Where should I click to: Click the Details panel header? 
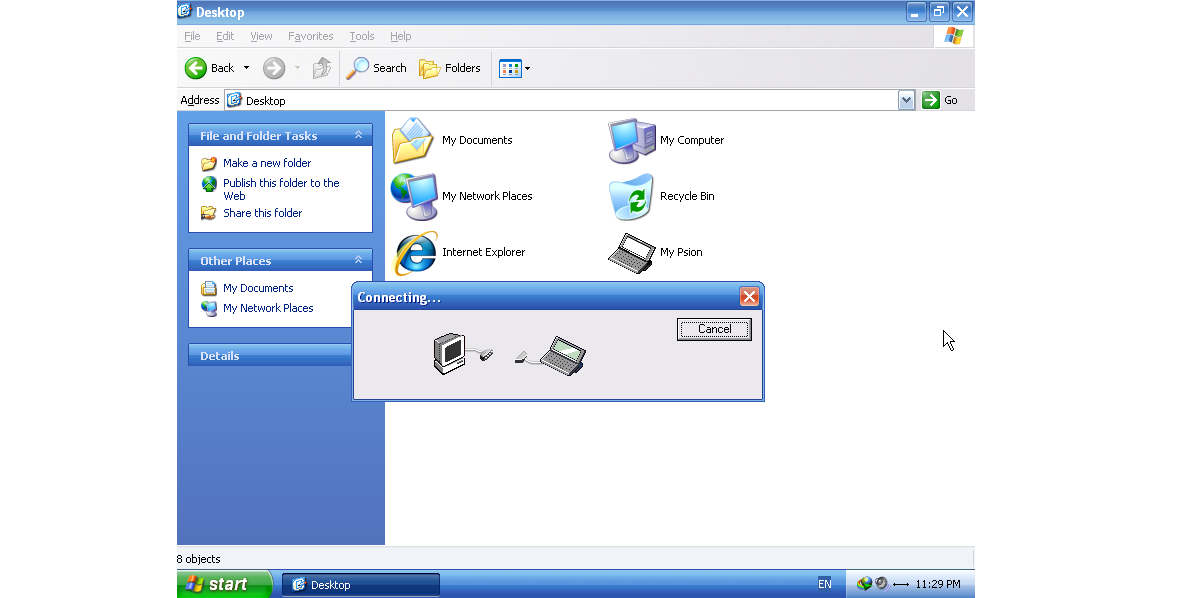[270, 355]
